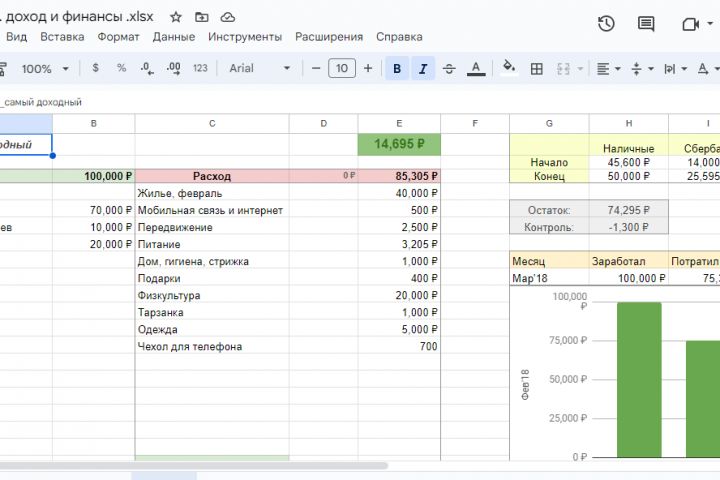720x480 pixels.
Task: Open the Инструменты menu
Action: click(245, 37)
